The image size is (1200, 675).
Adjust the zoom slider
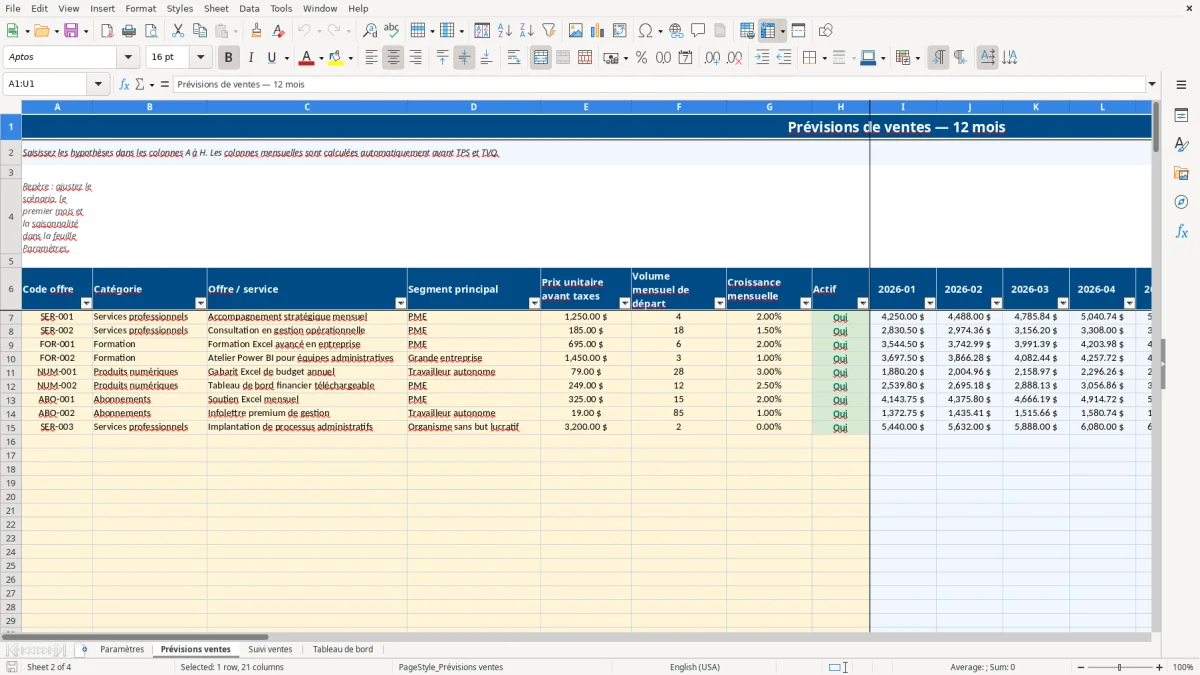tap(1119, 667)
